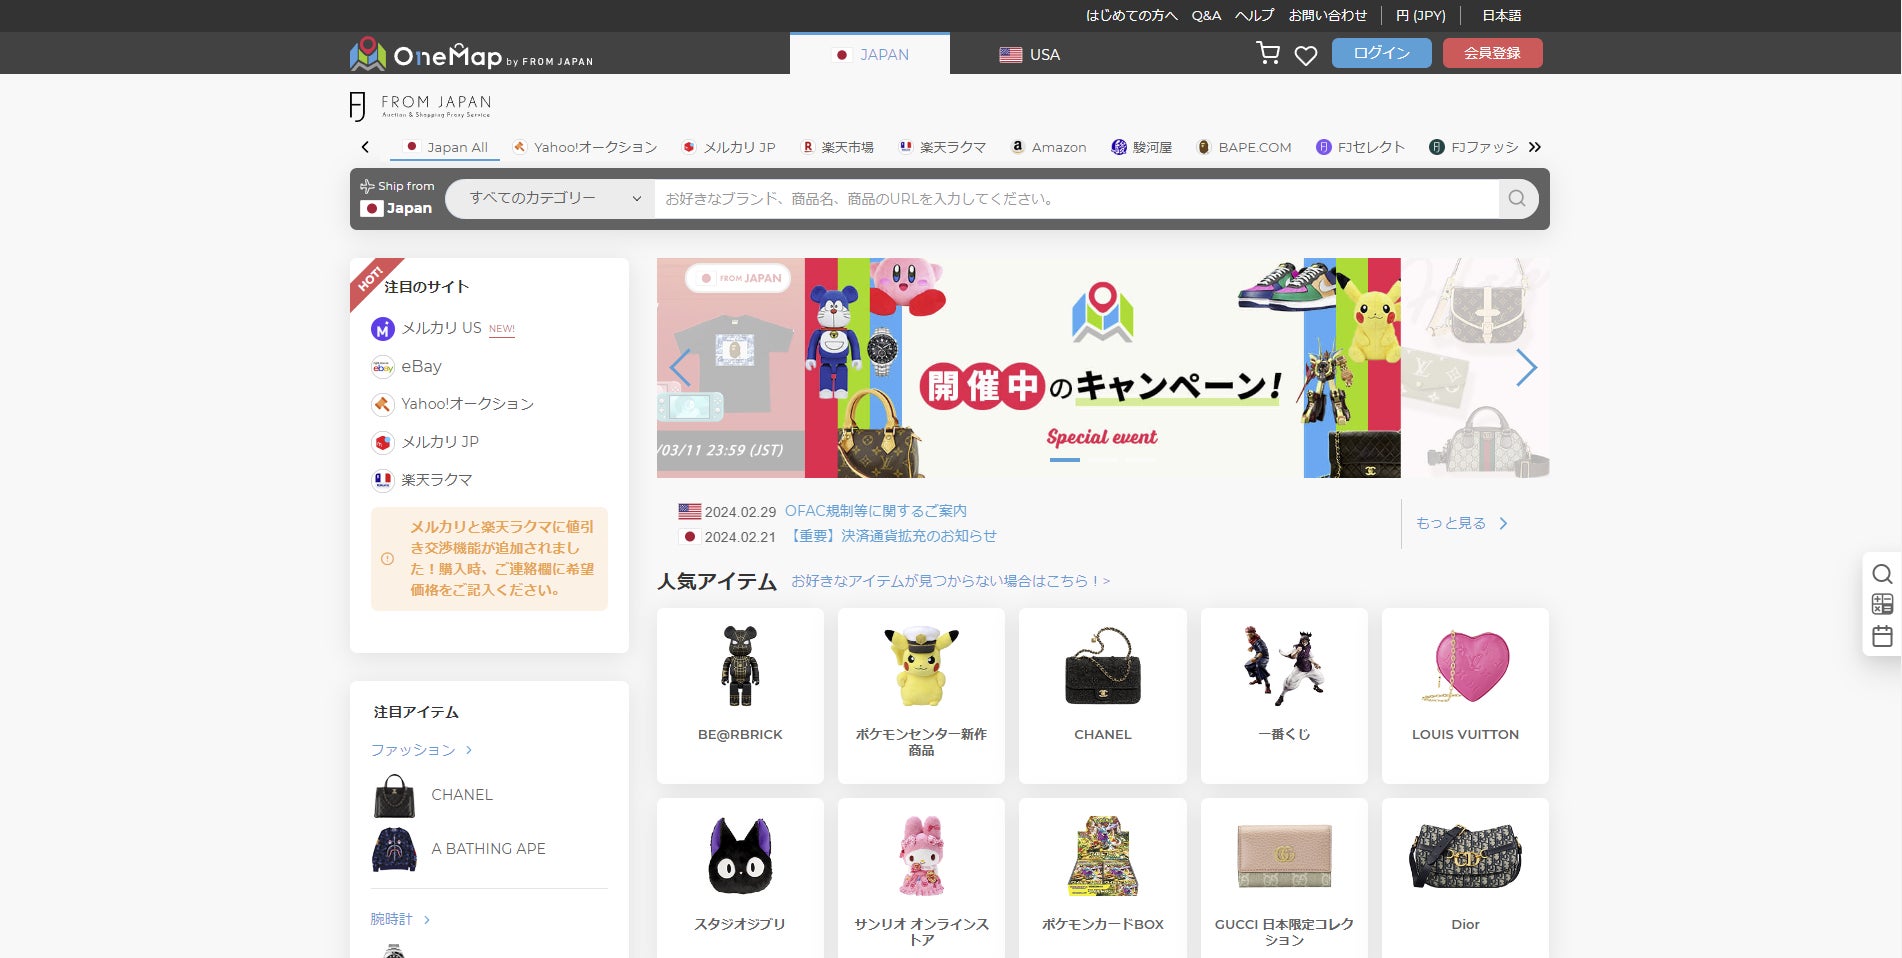
Task: Click the FROM JAPAN logo
Action: (420, 106)
